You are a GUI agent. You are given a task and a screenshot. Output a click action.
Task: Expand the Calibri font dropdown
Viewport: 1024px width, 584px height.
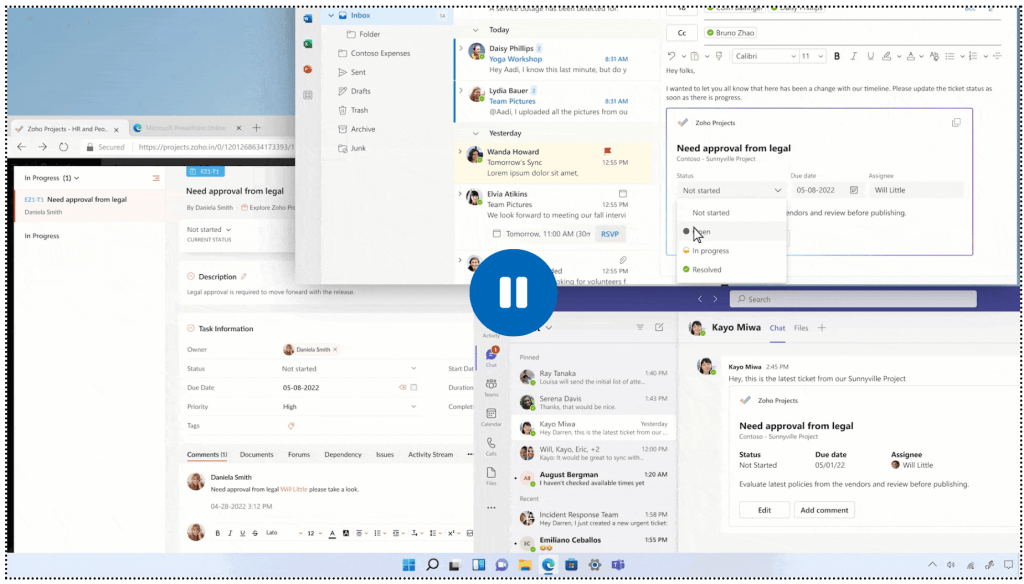pyautogui.click(x=789, y=56)
